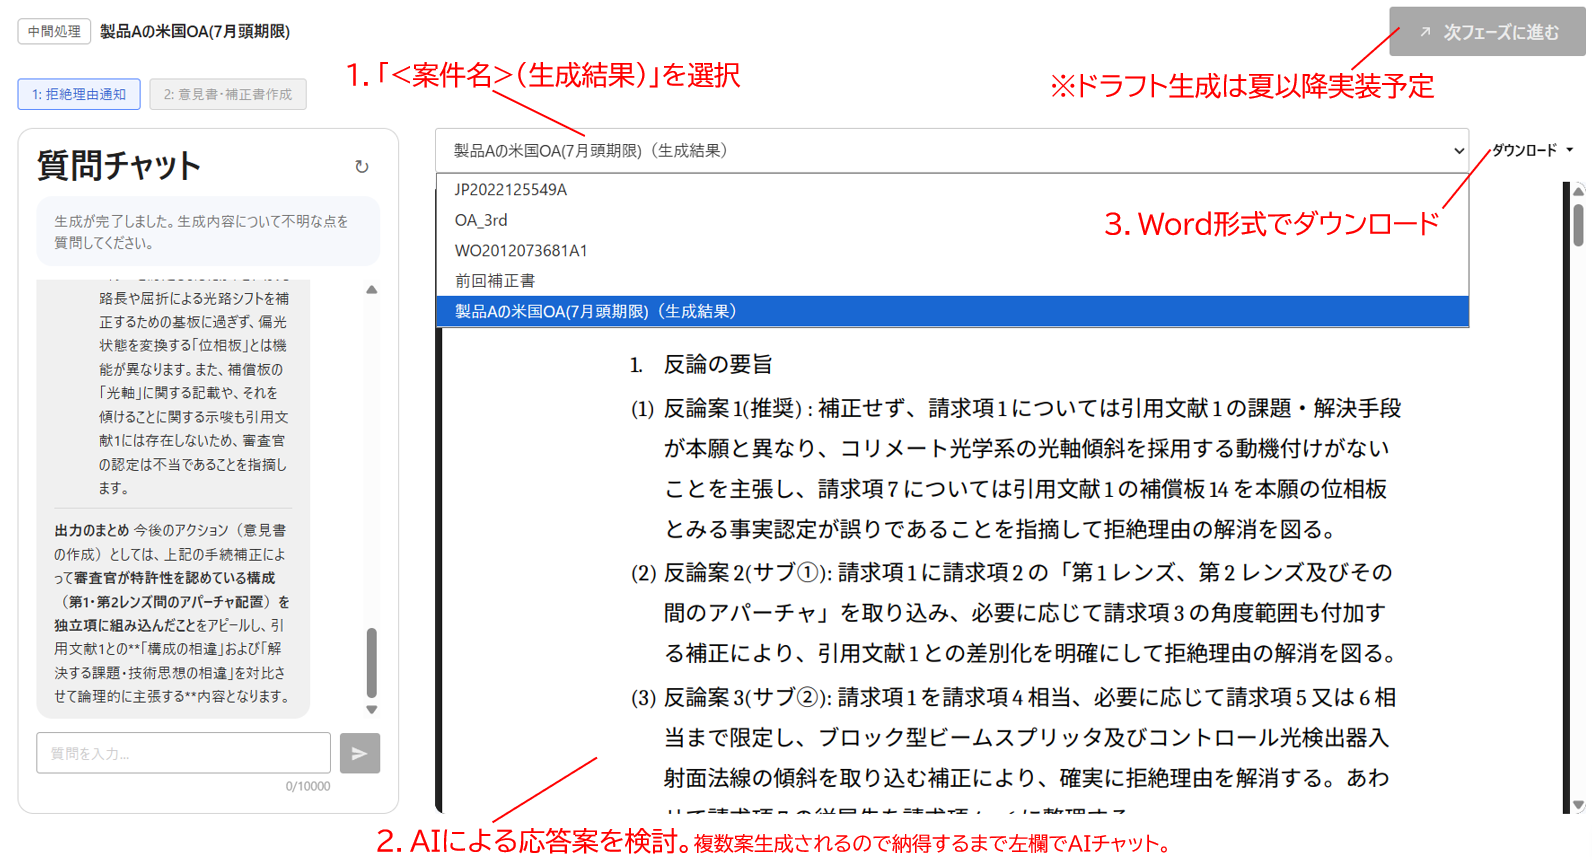
Task: Select JP2022125549A from the list
Action: pos(952,189)
